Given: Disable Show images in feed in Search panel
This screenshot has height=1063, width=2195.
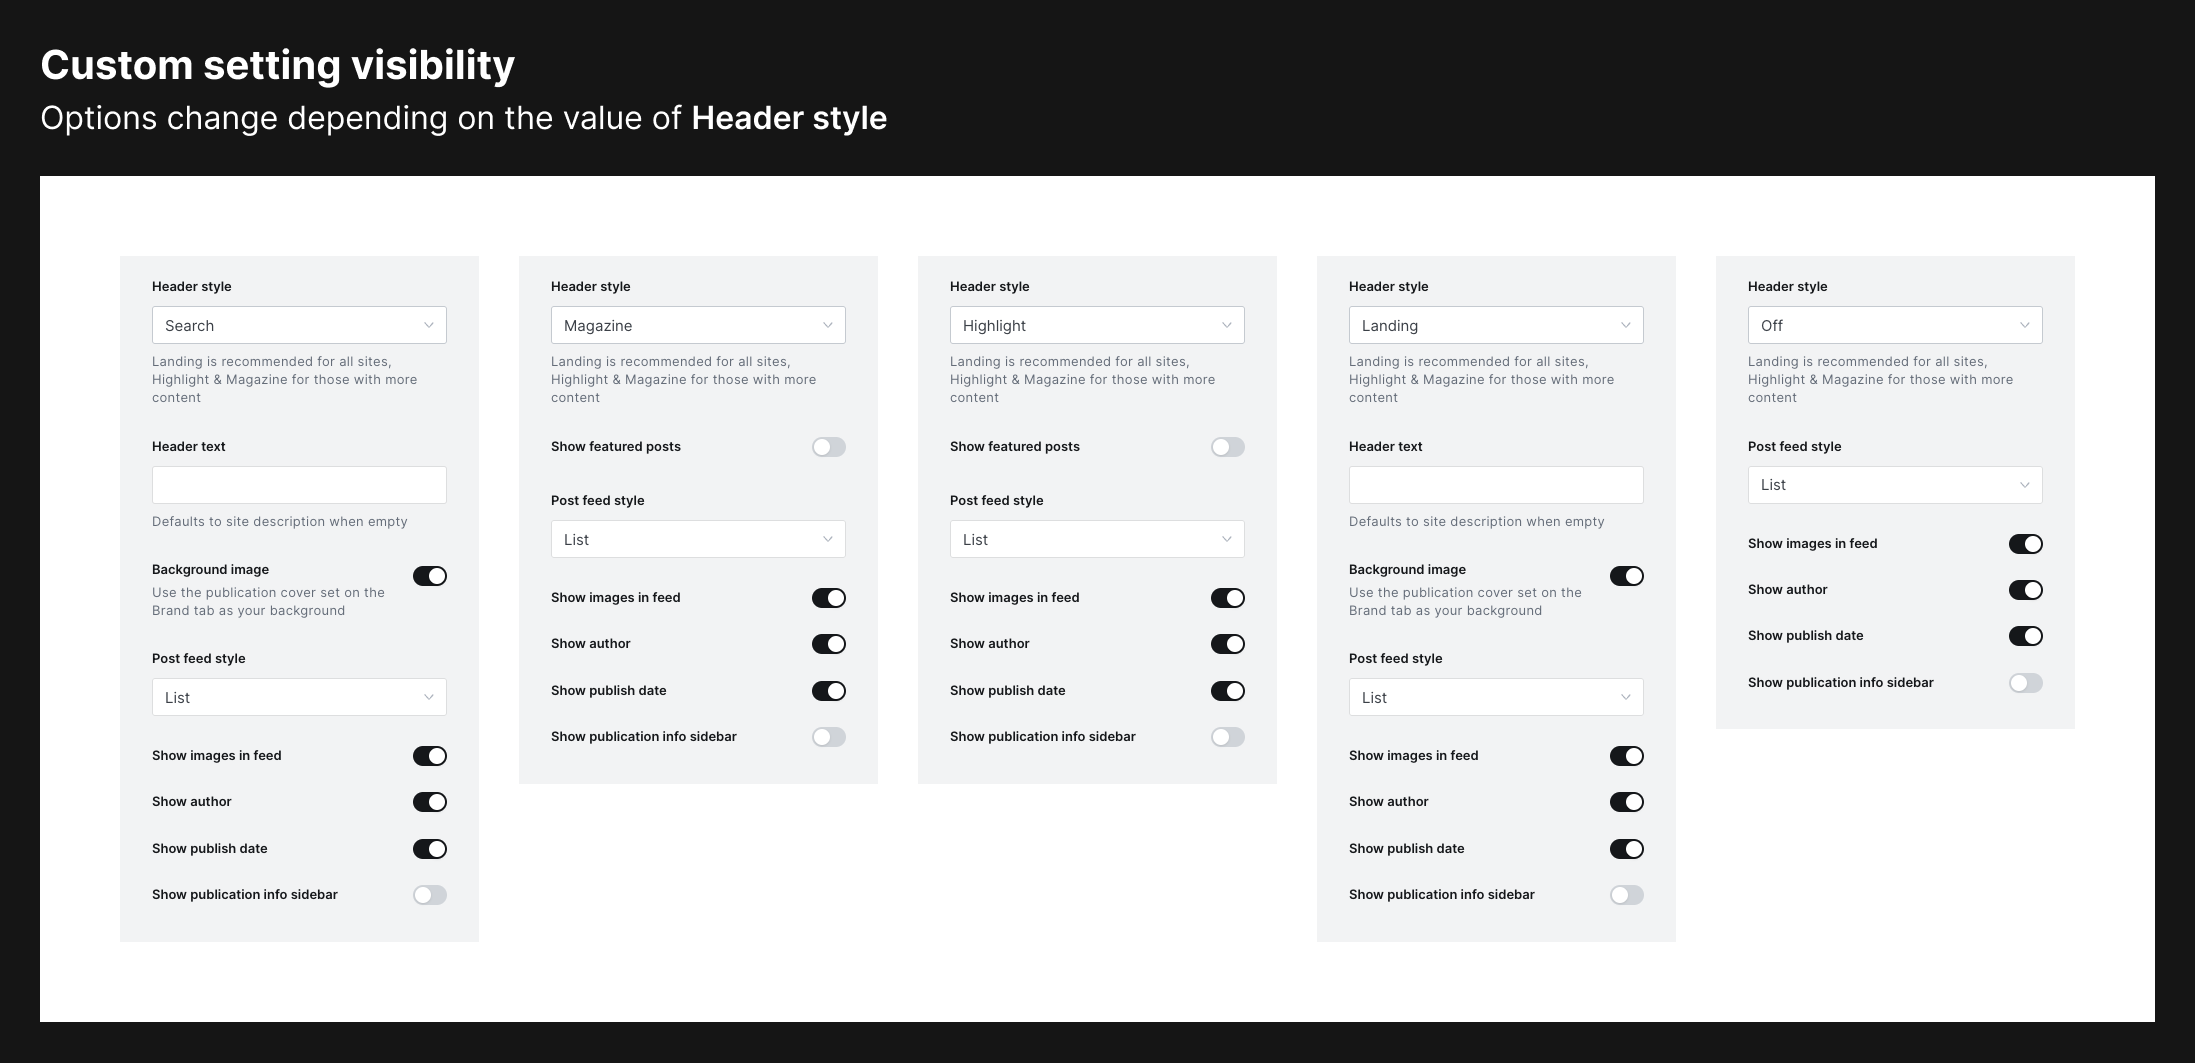Looking at the screenshot, I should pos(430,756).
